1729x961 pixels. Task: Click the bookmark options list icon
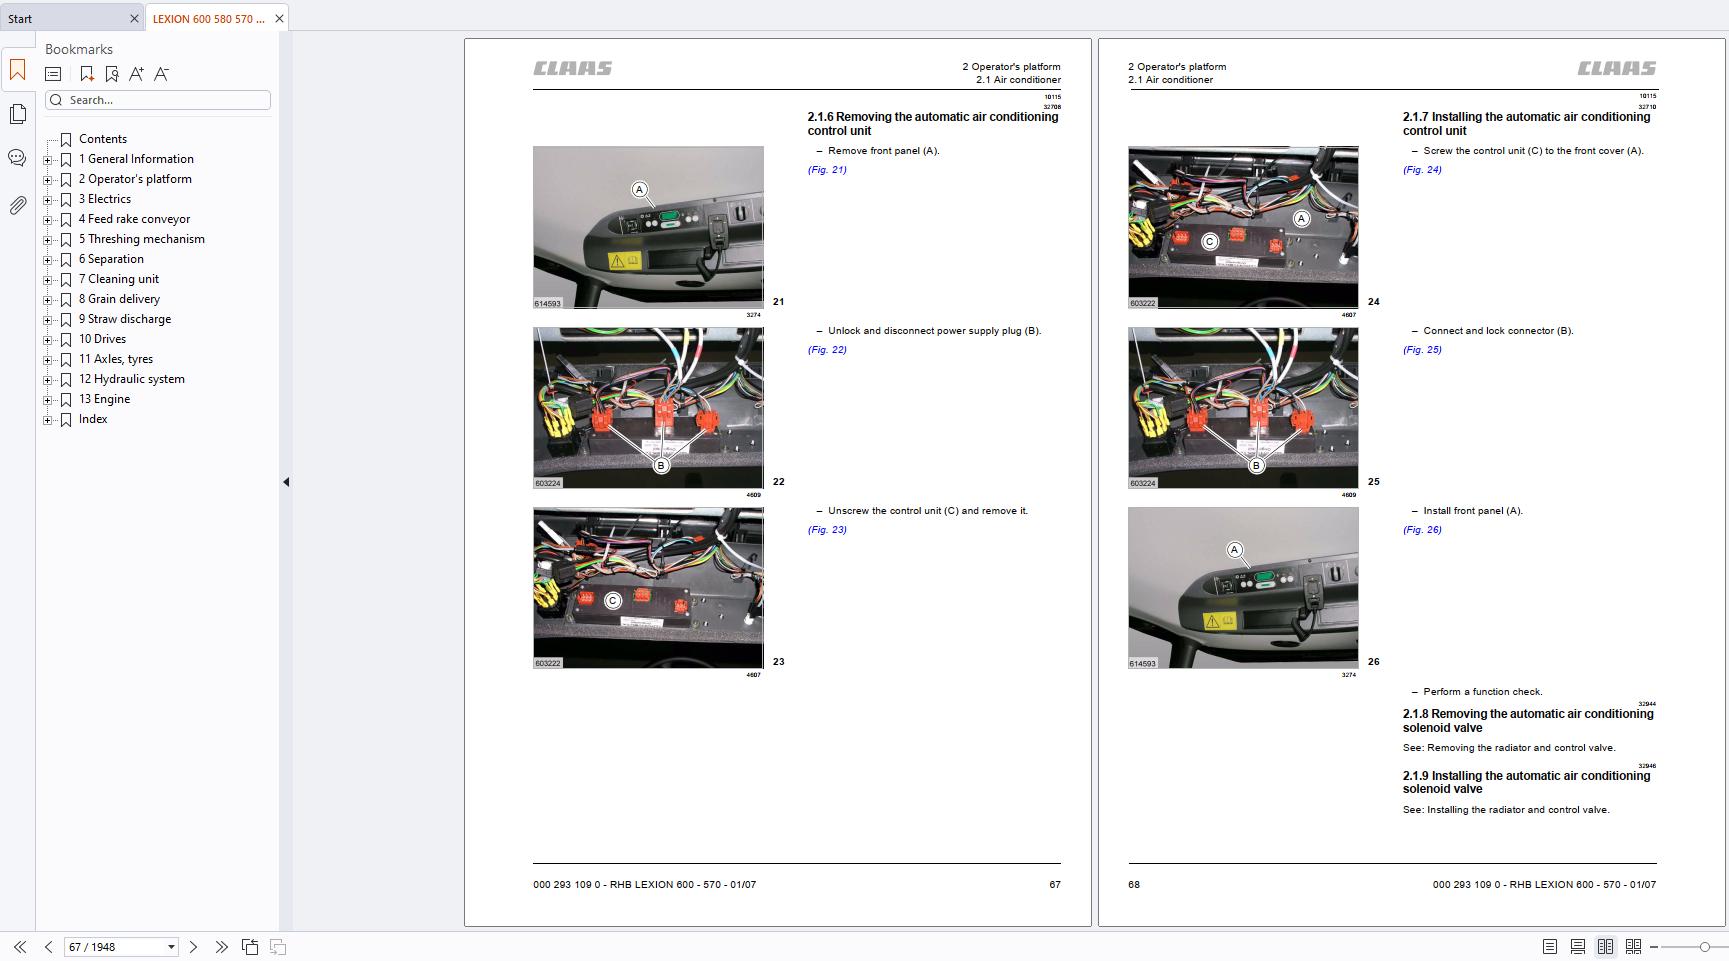53,74
